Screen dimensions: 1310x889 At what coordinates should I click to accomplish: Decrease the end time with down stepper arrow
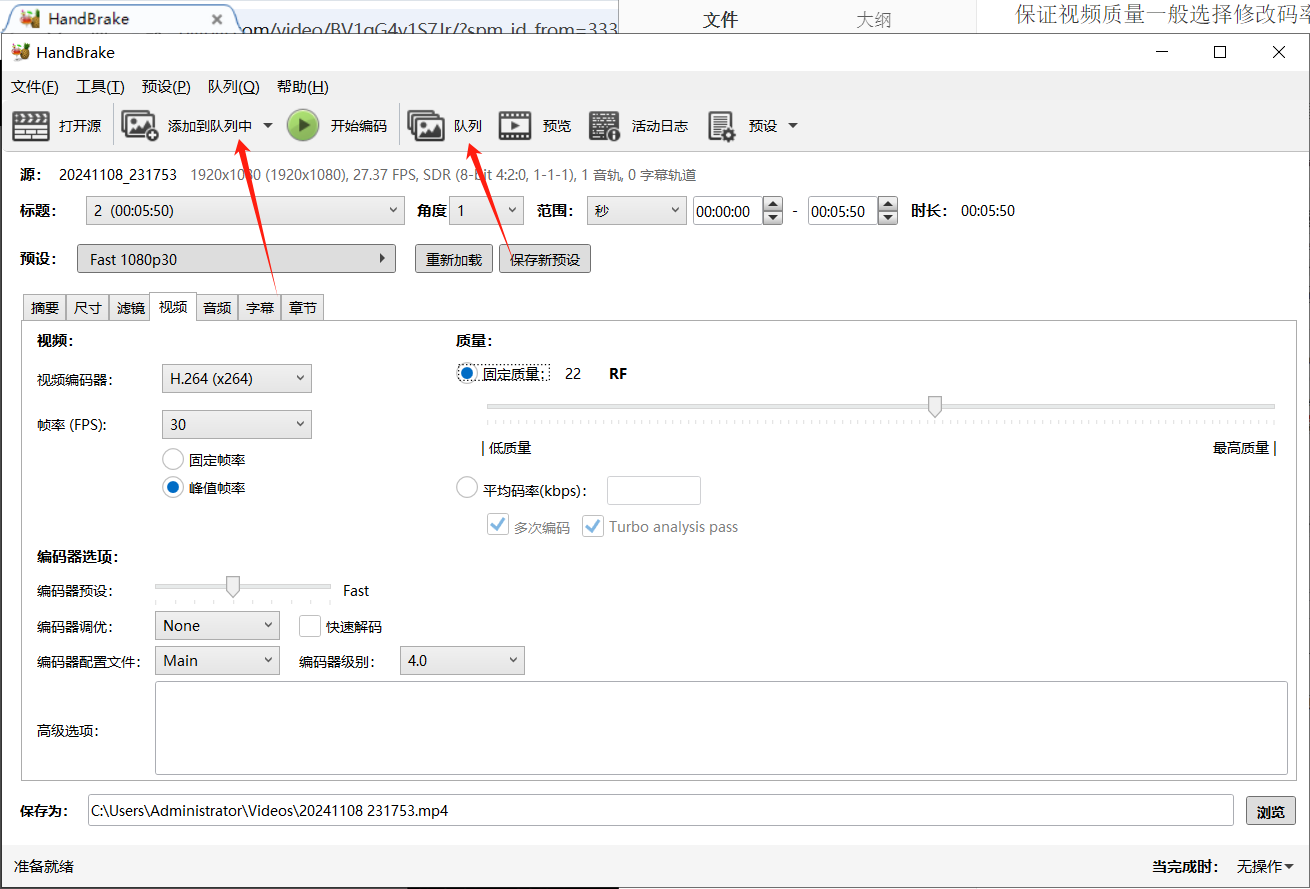pos(888,218)
